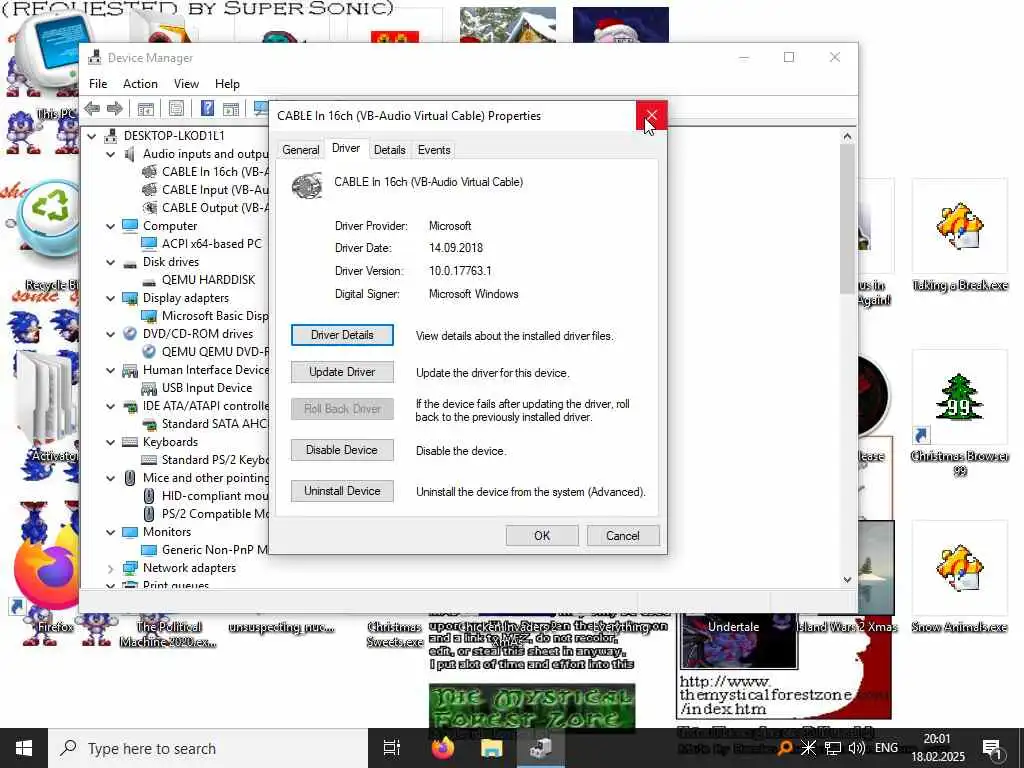Viewport: 1024px width, 768px height.
Task: Click the ACPI x64-based PC icon
Action: [150, 244]
